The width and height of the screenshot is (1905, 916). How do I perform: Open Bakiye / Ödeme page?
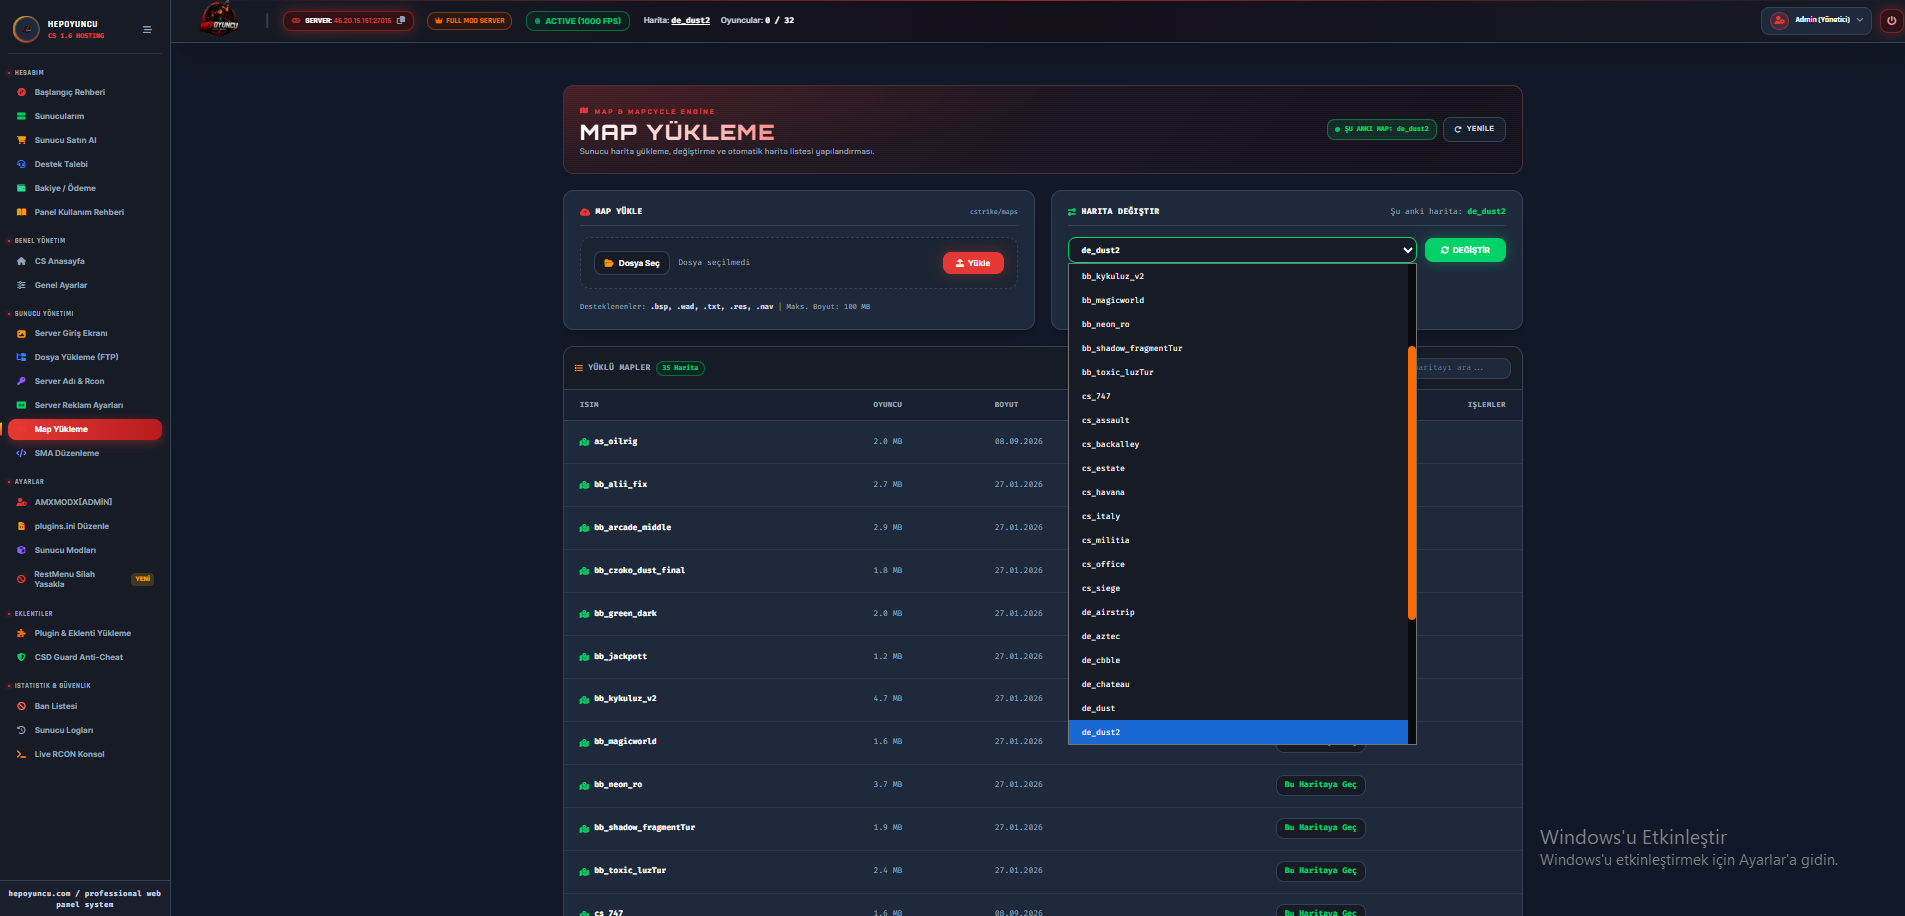point(65,188)
